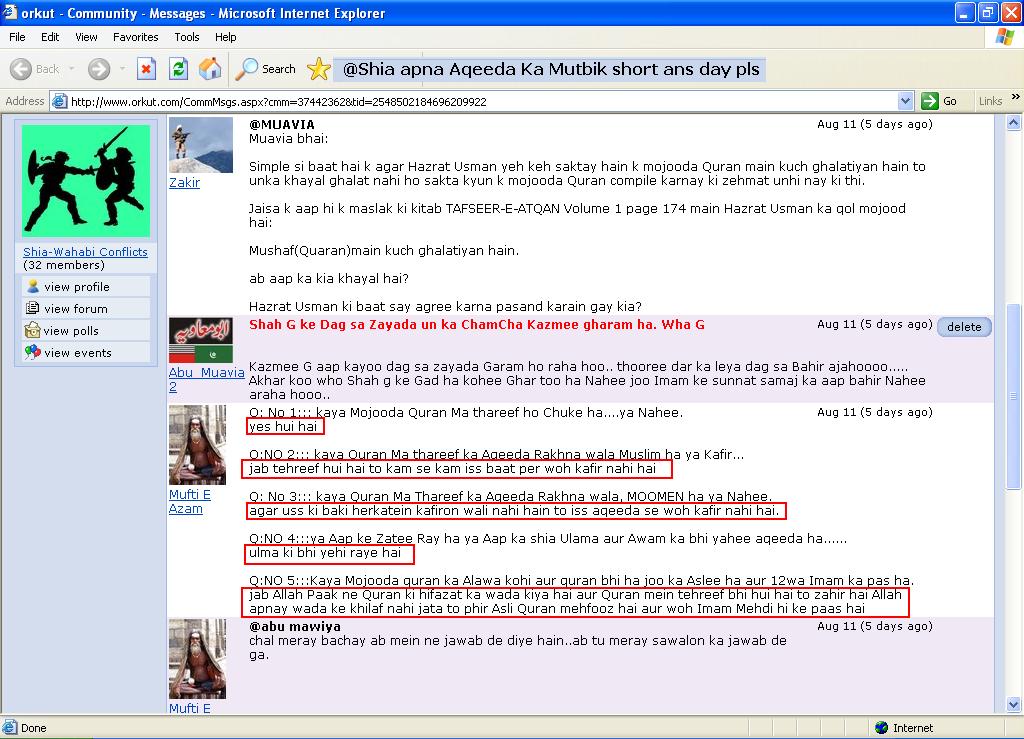
Task: Go to the Home page icon
Action: click(x=210, y=69)
